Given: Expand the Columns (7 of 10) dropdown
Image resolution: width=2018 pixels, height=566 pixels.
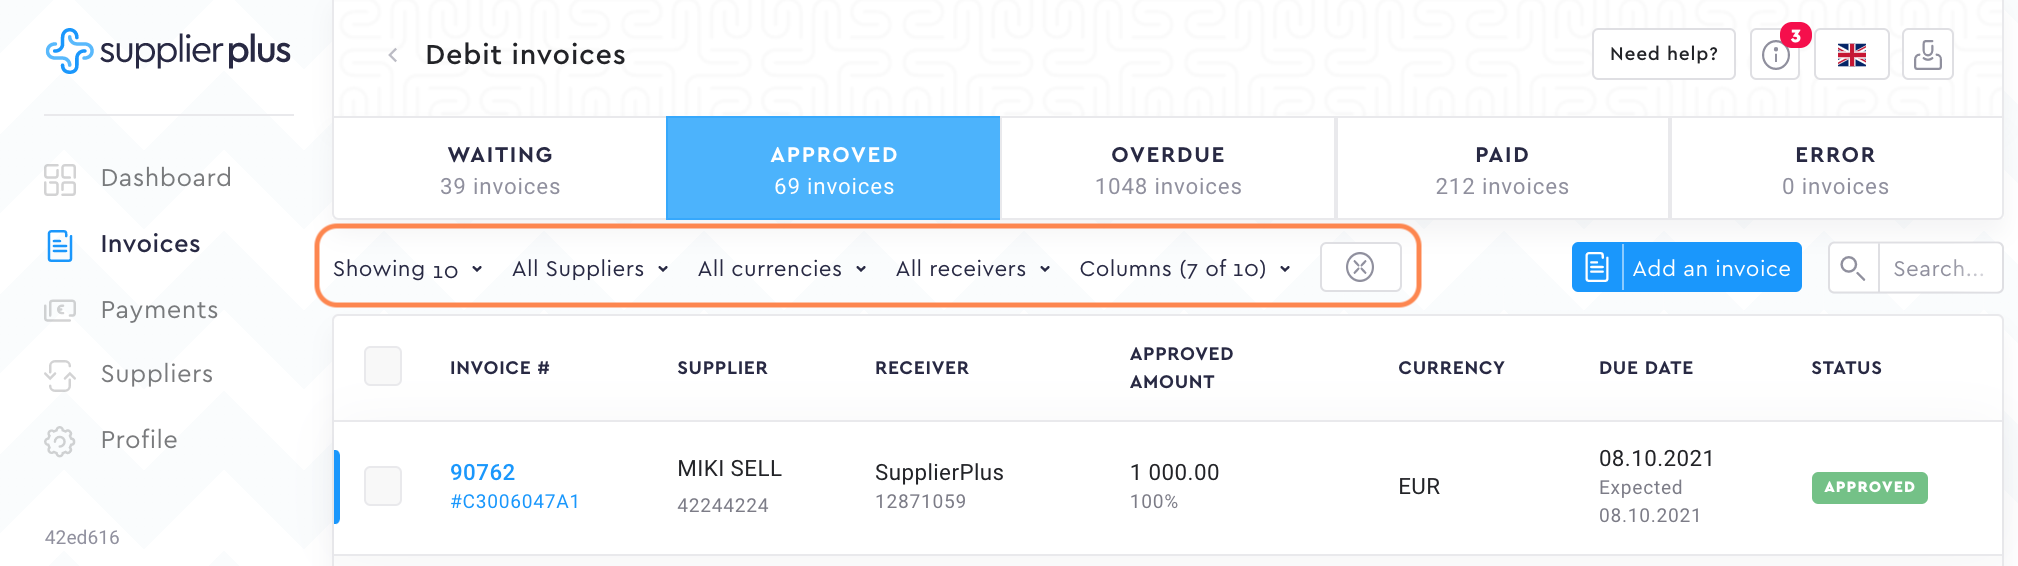Looking at the screenshot, I should [1185, 269].
